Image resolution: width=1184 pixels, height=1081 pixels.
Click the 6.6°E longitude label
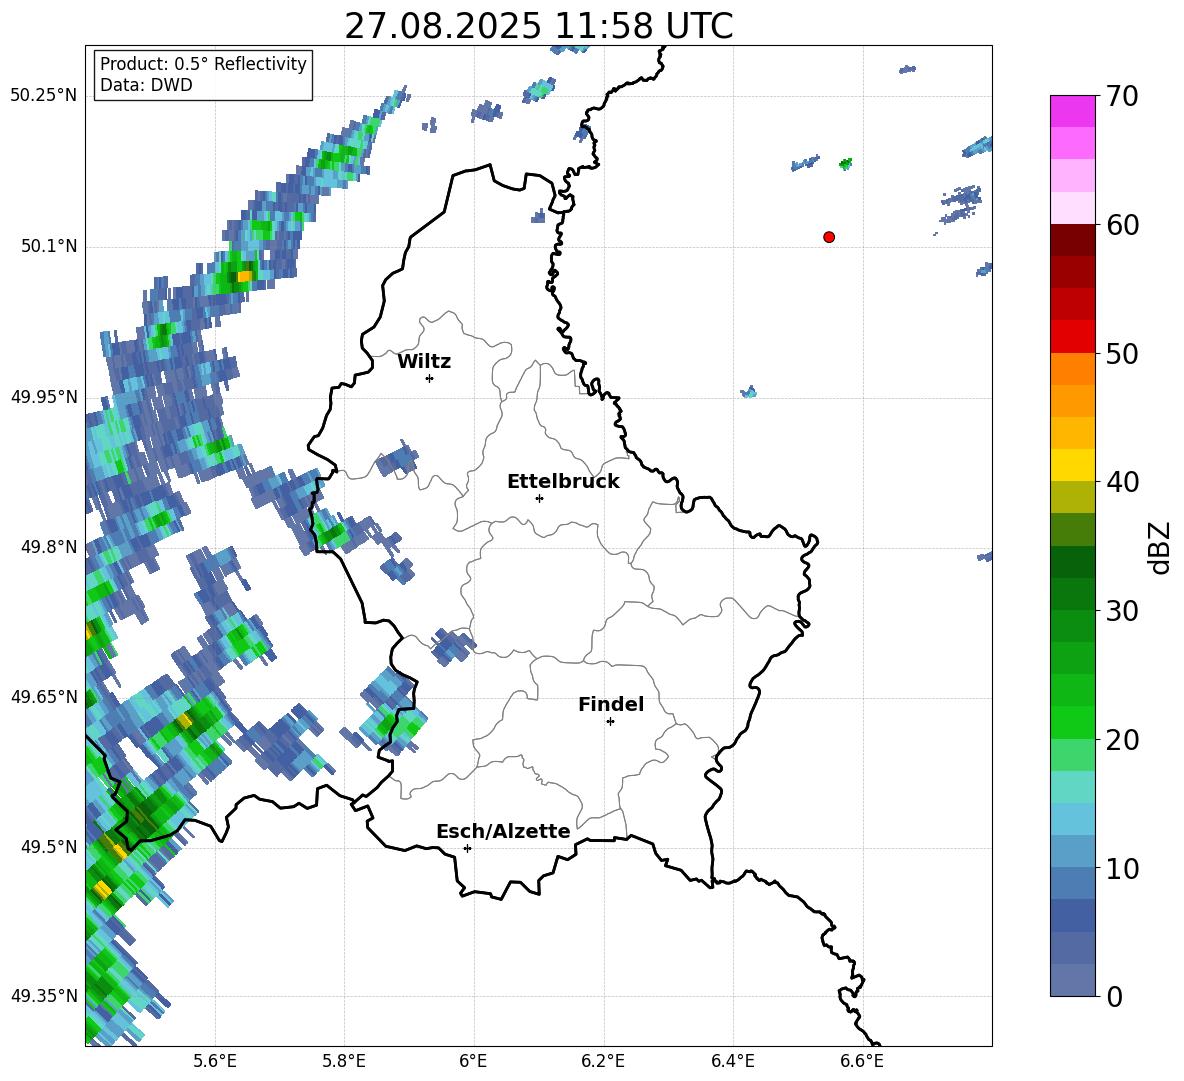point(862,1061)
